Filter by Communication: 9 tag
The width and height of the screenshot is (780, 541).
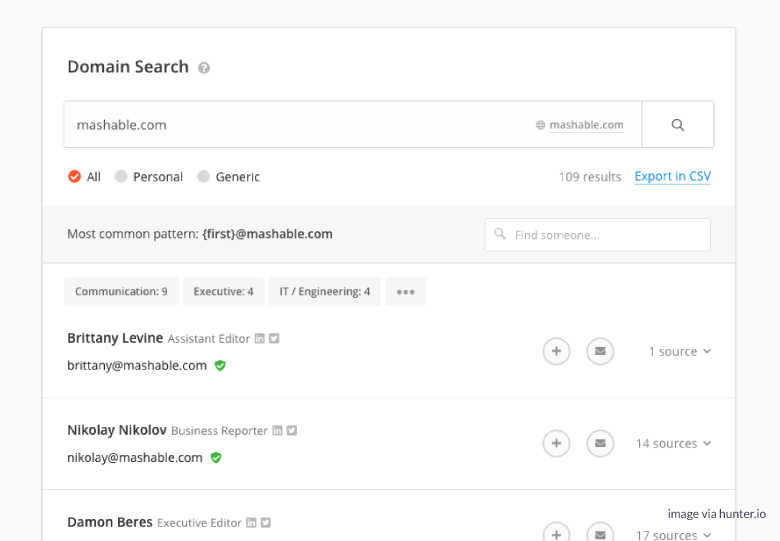[121, 291]
